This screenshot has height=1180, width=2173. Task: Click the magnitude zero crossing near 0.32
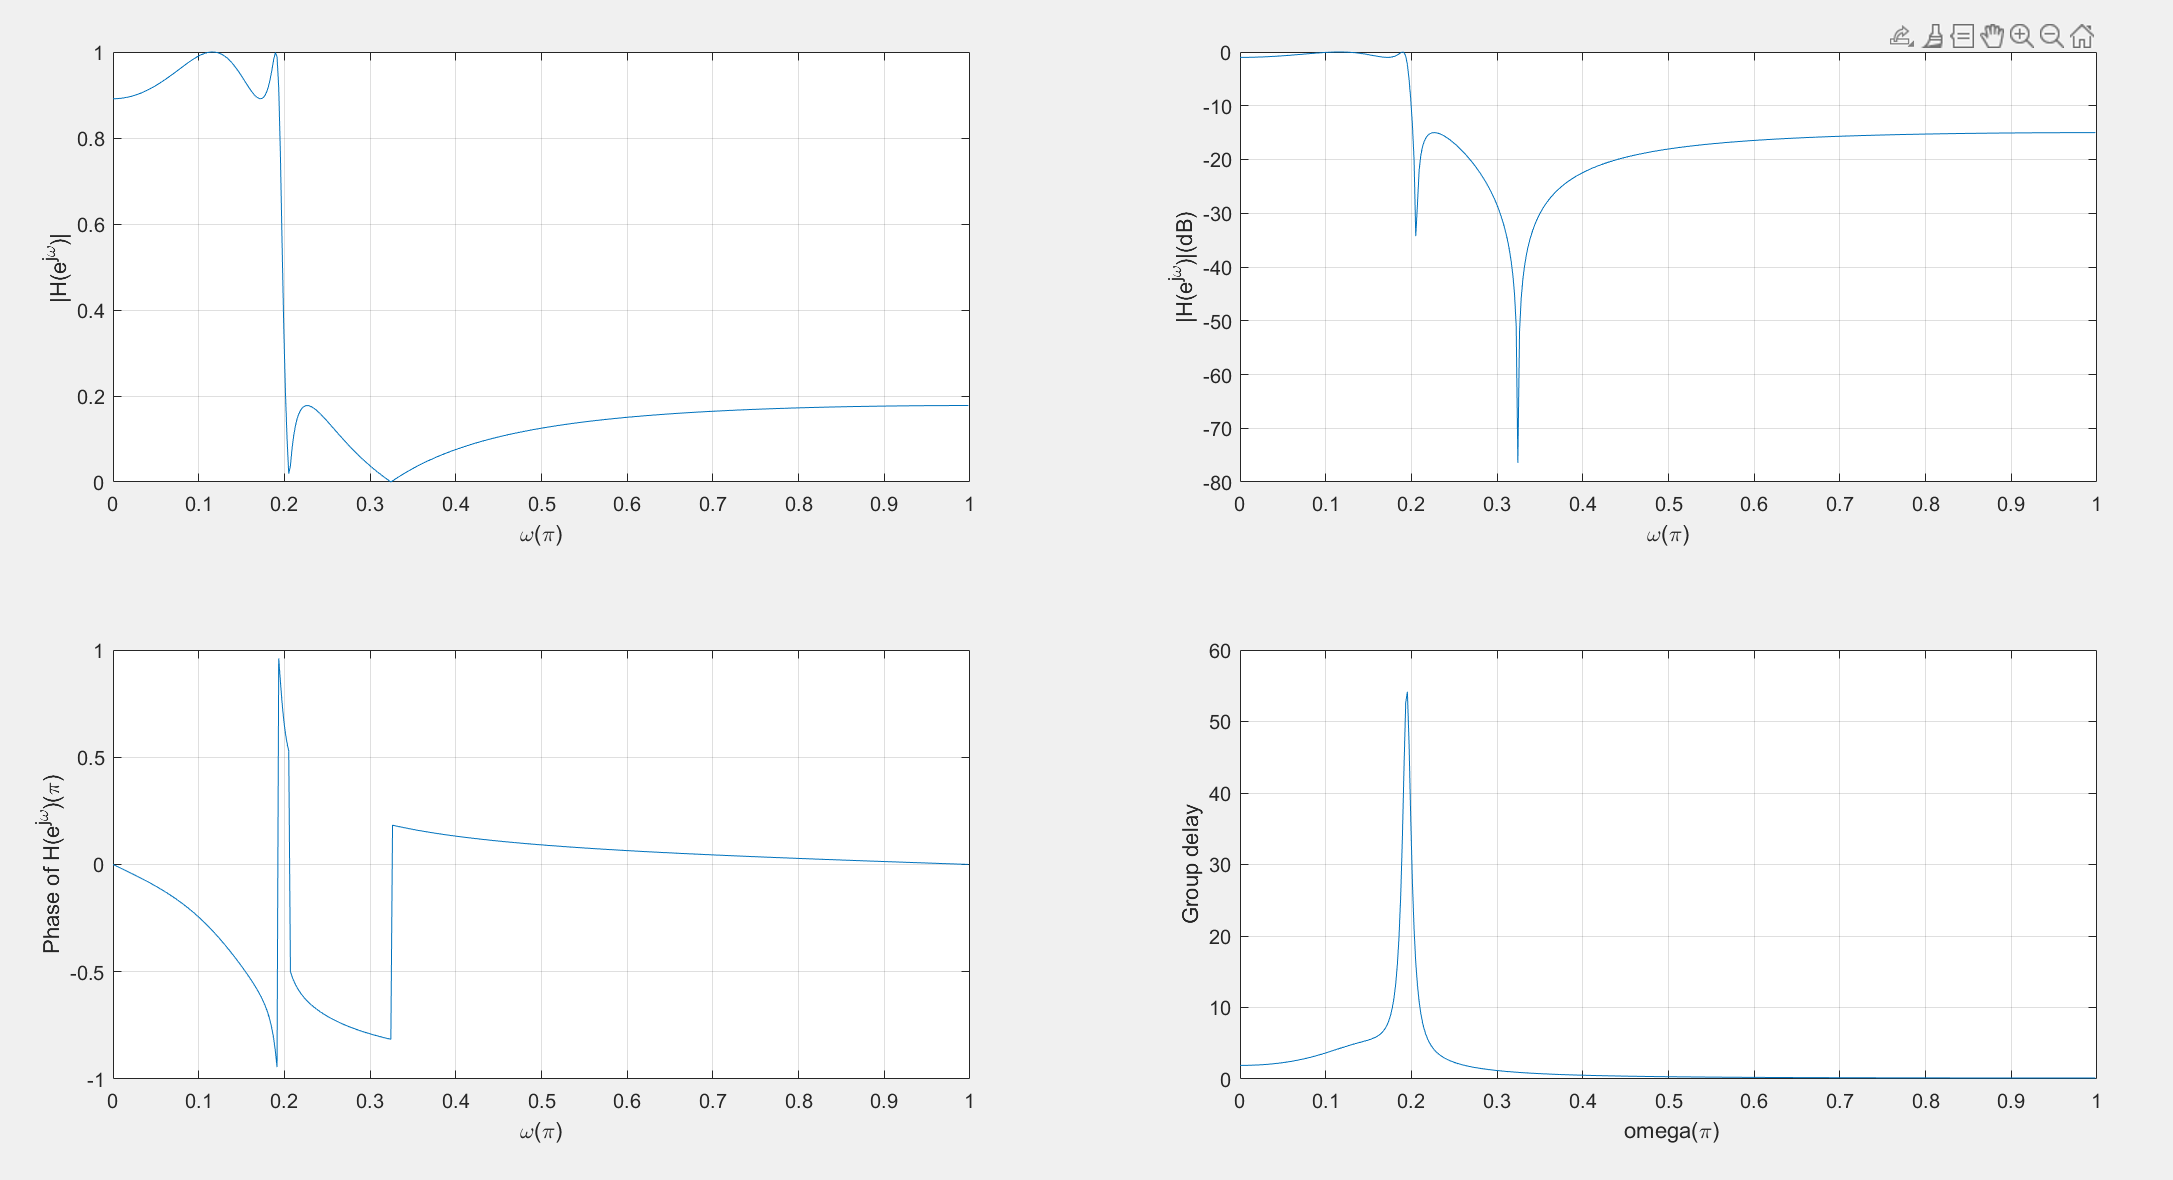pos(390,481)
